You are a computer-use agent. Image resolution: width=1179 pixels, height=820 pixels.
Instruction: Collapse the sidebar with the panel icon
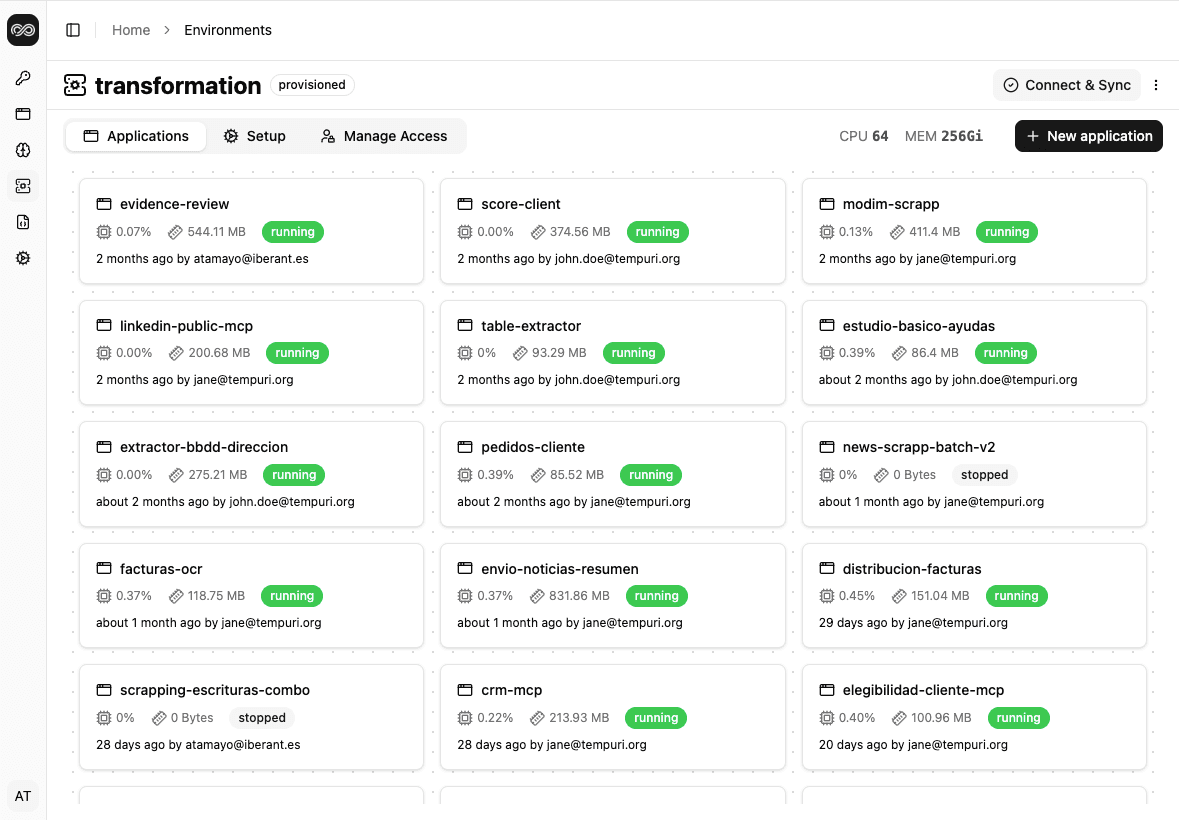coord(73,29)
